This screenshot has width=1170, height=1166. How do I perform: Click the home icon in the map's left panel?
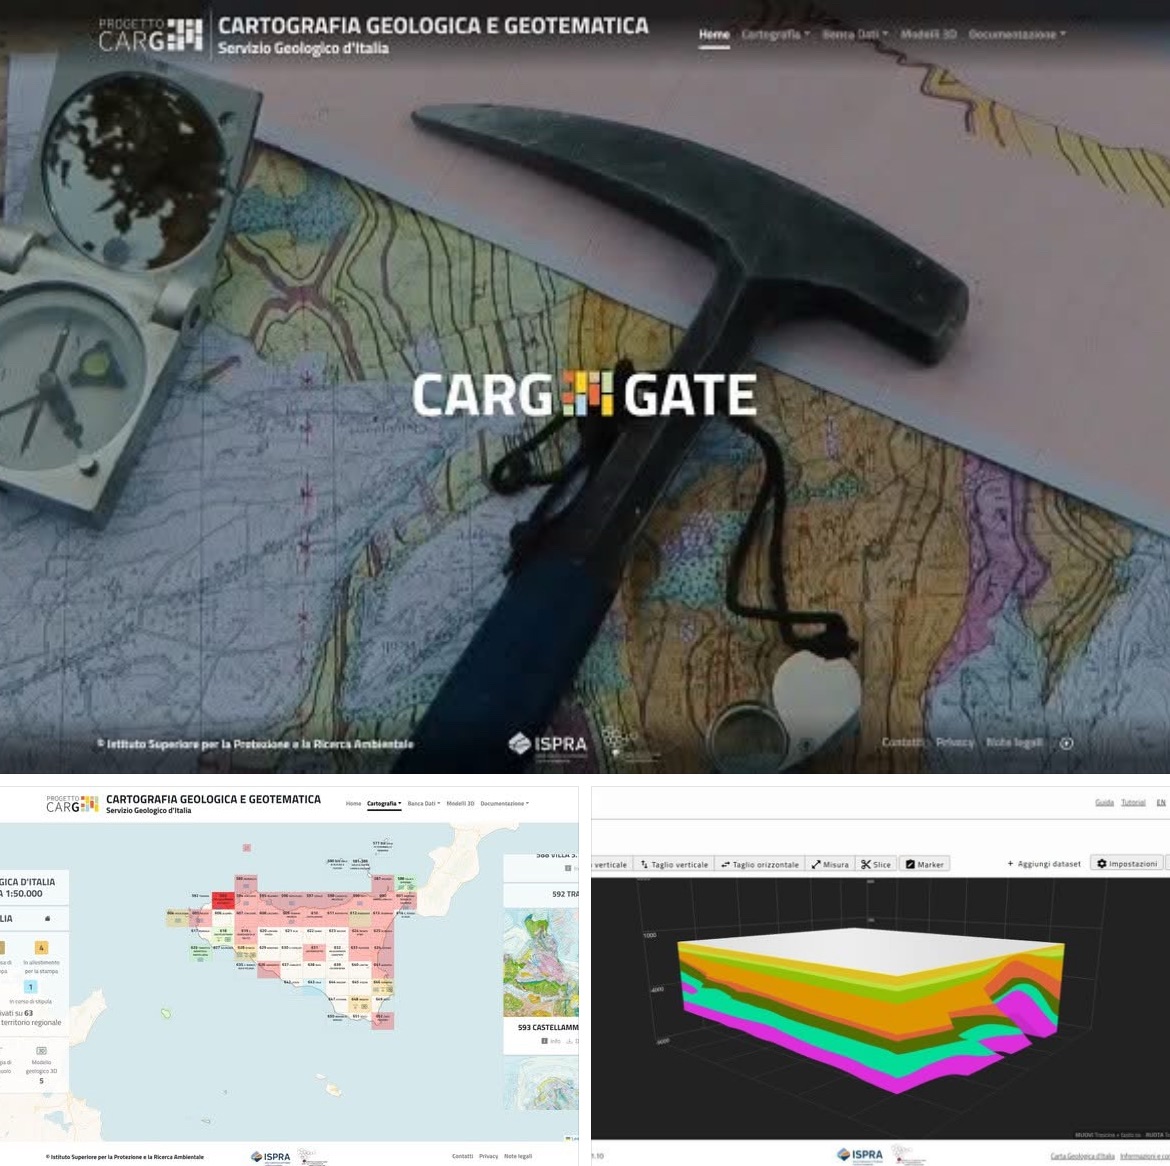coord(47,918)
